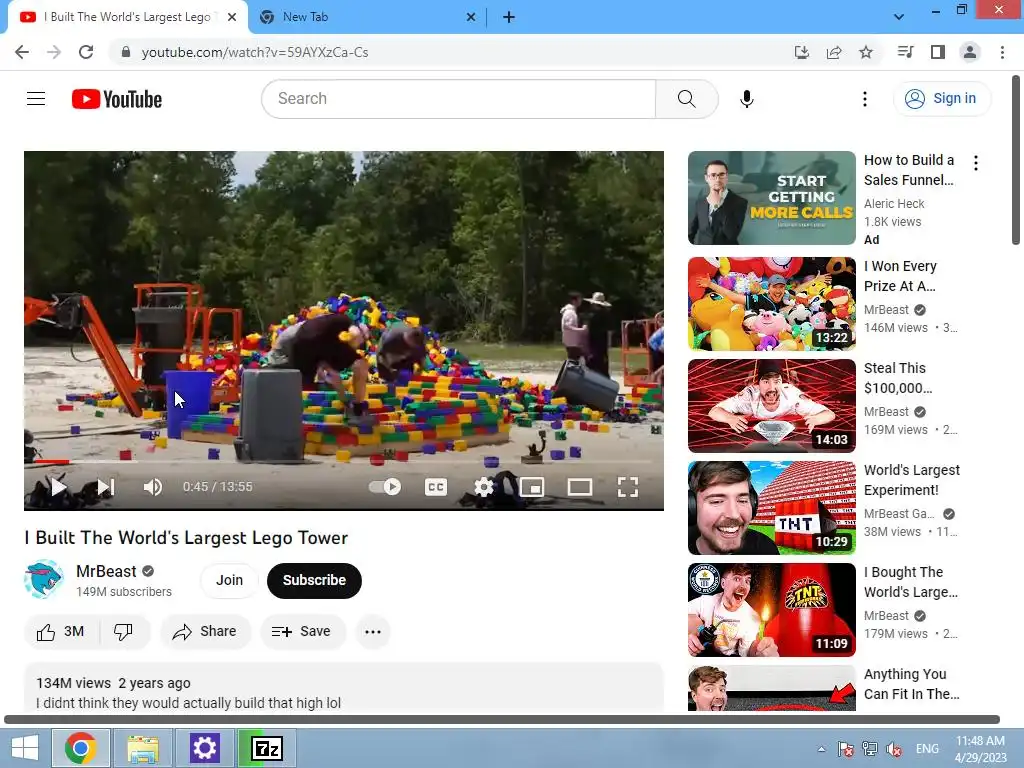Enable miniplayer mode

click(x=532, y=487)
